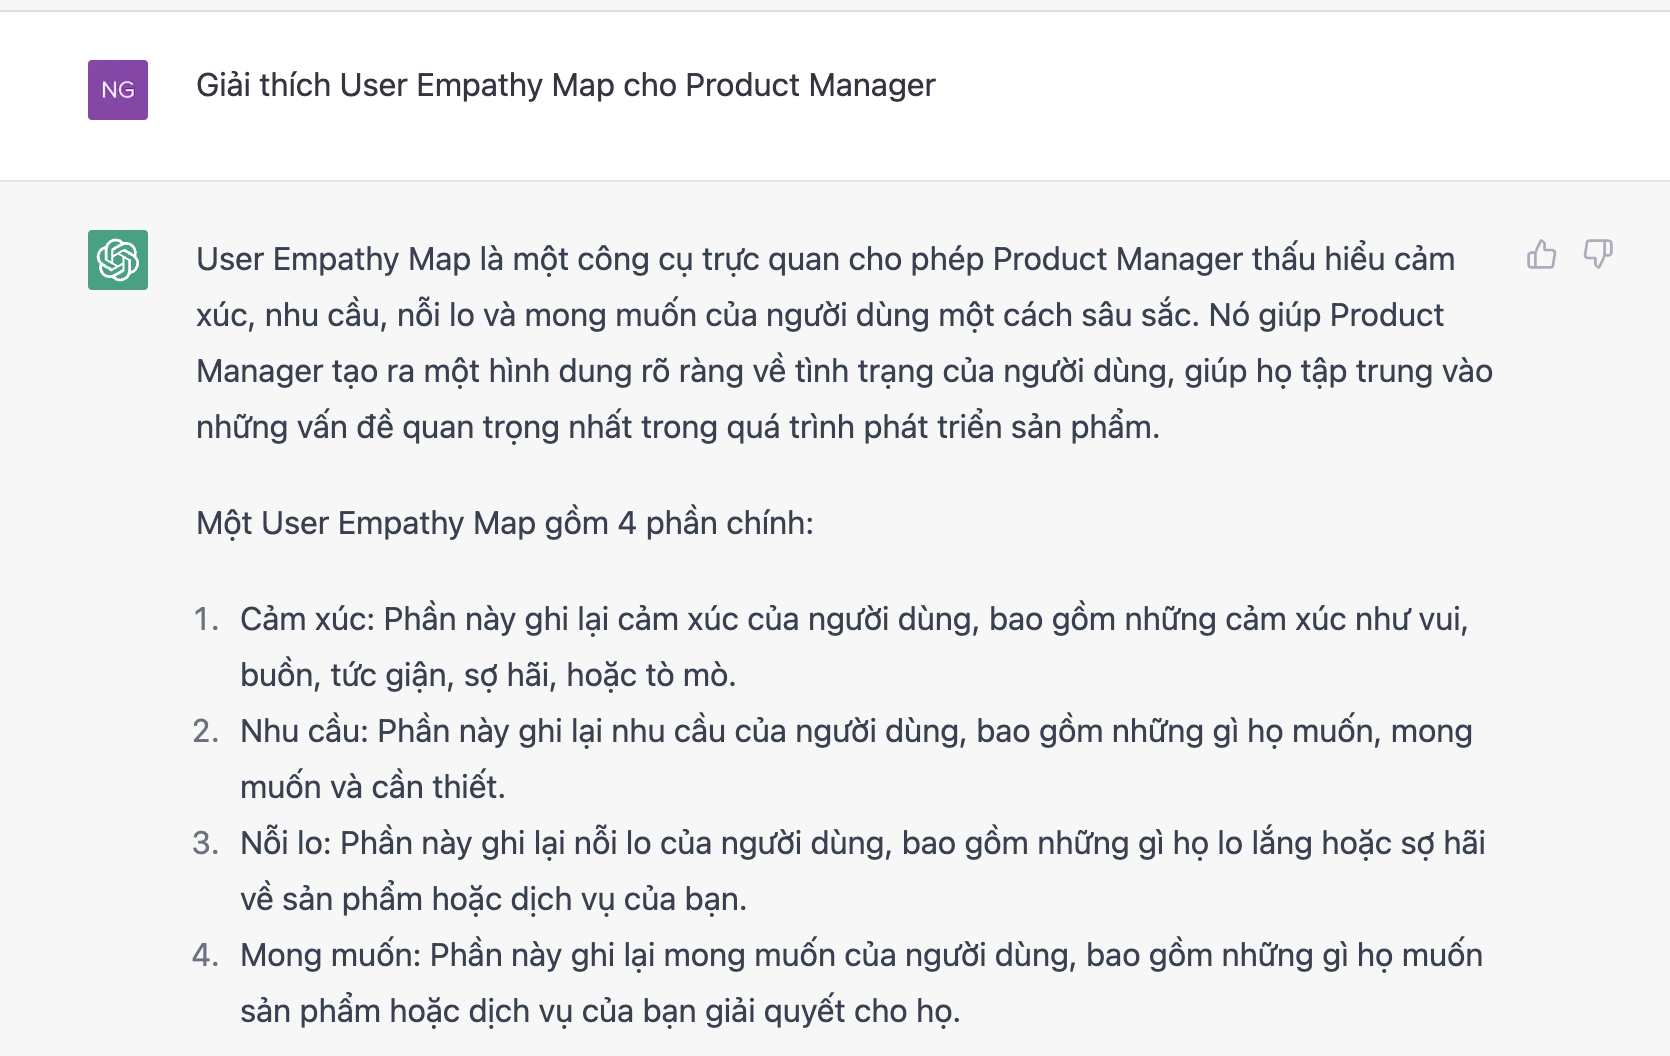Screen dimensions: 1670x1056
Task: Click the 'Mong muốn:' label in list
Action: tap(330, 955)
